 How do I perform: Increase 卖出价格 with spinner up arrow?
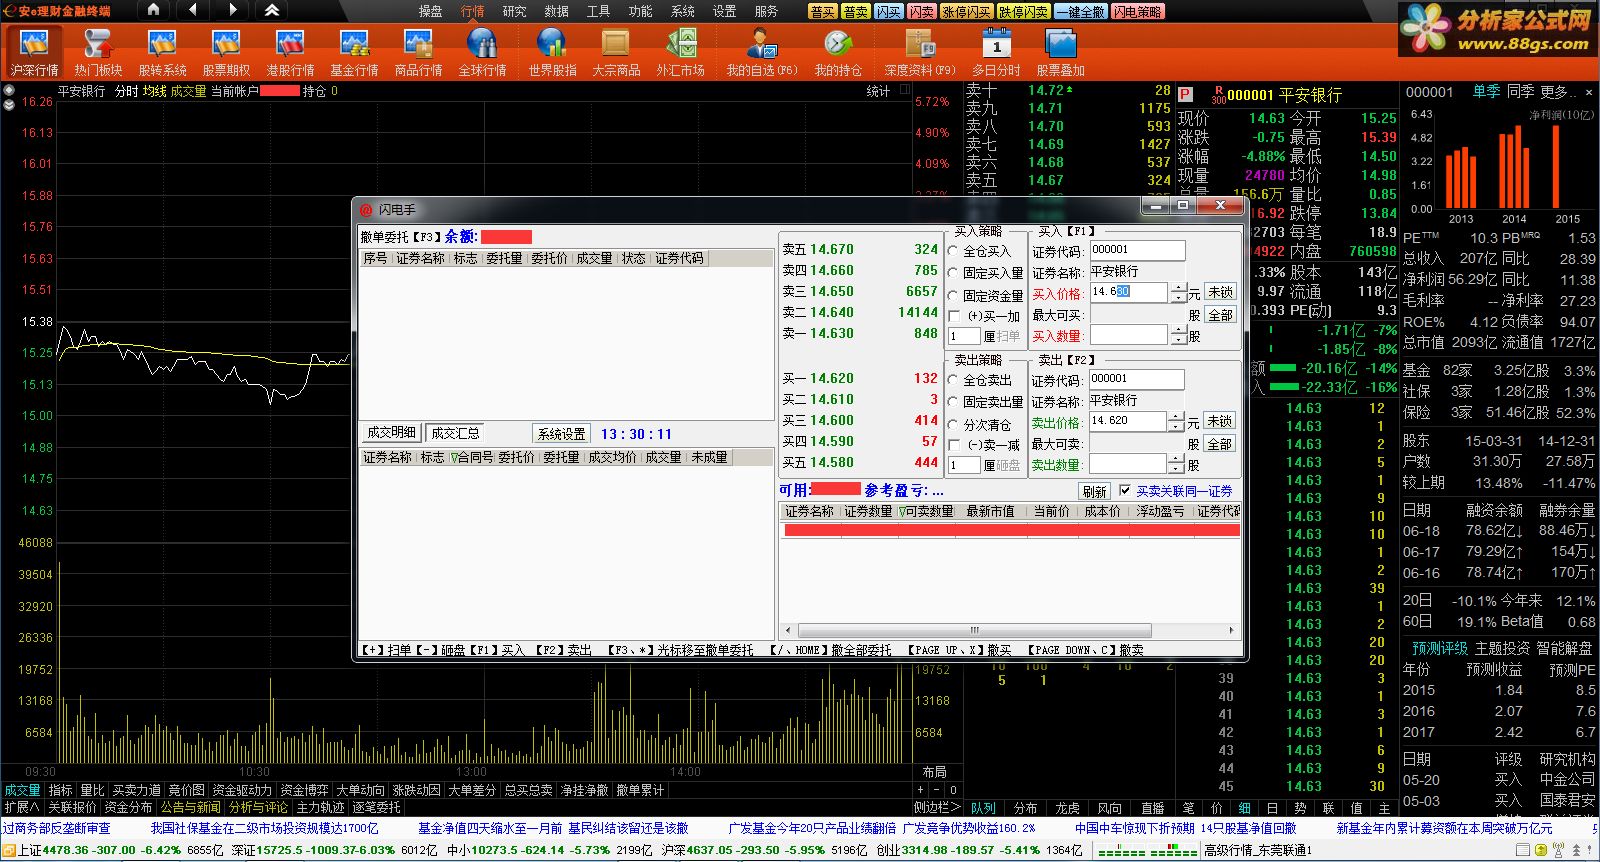(x=1177, y=417)
